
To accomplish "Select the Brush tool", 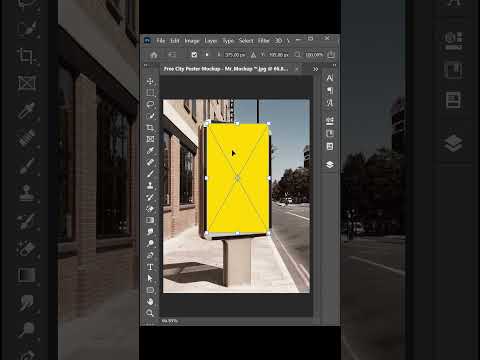I will (x=150, y=174).
